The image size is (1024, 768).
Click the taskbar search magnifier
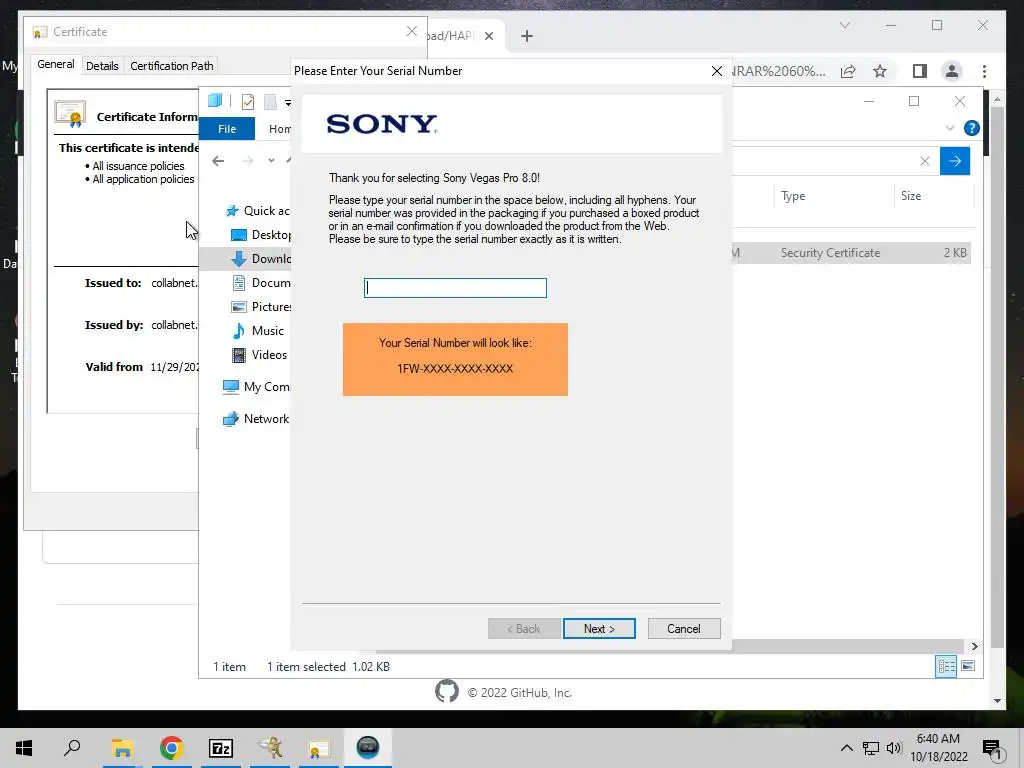(72, 748)
